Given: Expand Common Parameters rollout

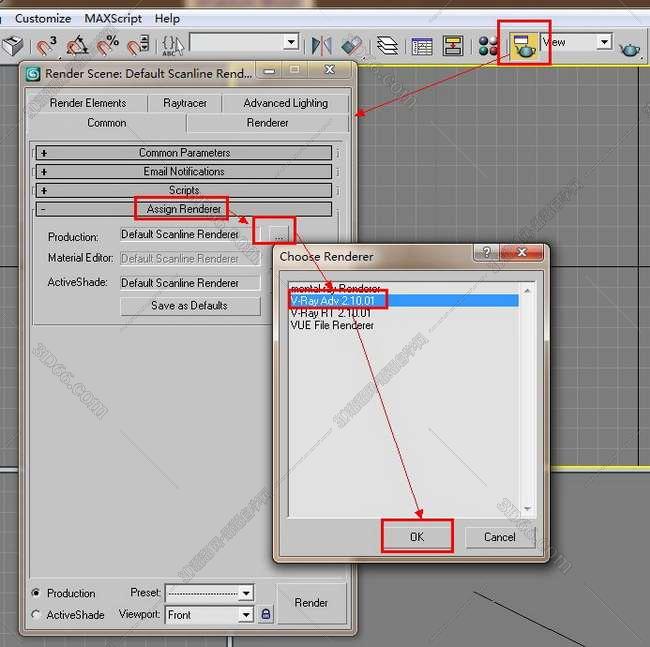Looking at the screenshot, I should 184,153.
